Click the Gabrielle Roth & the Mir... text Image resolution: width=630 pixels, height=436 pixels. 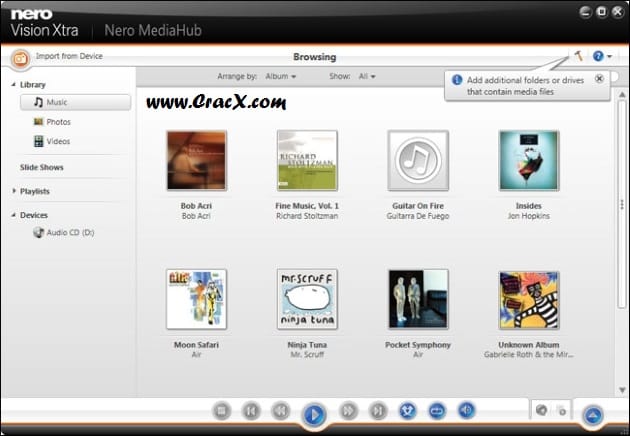pyautogui.click(x=529, y=355)
